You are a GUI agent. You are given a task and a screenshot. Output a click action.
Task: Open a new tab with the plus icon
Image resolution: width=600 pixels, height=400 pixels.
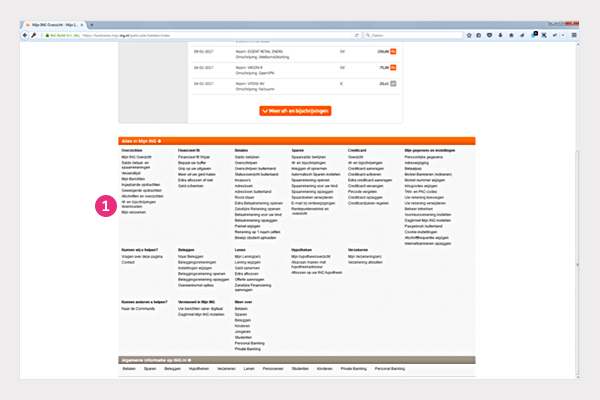[x=91, y=25]
